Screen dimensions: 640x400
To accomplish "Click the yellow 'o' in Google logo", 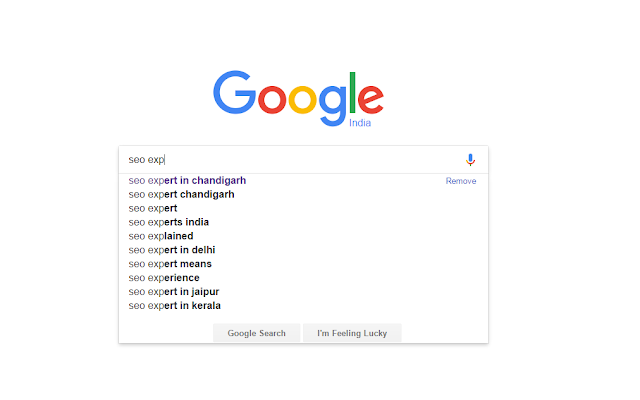I will [302, 99].
